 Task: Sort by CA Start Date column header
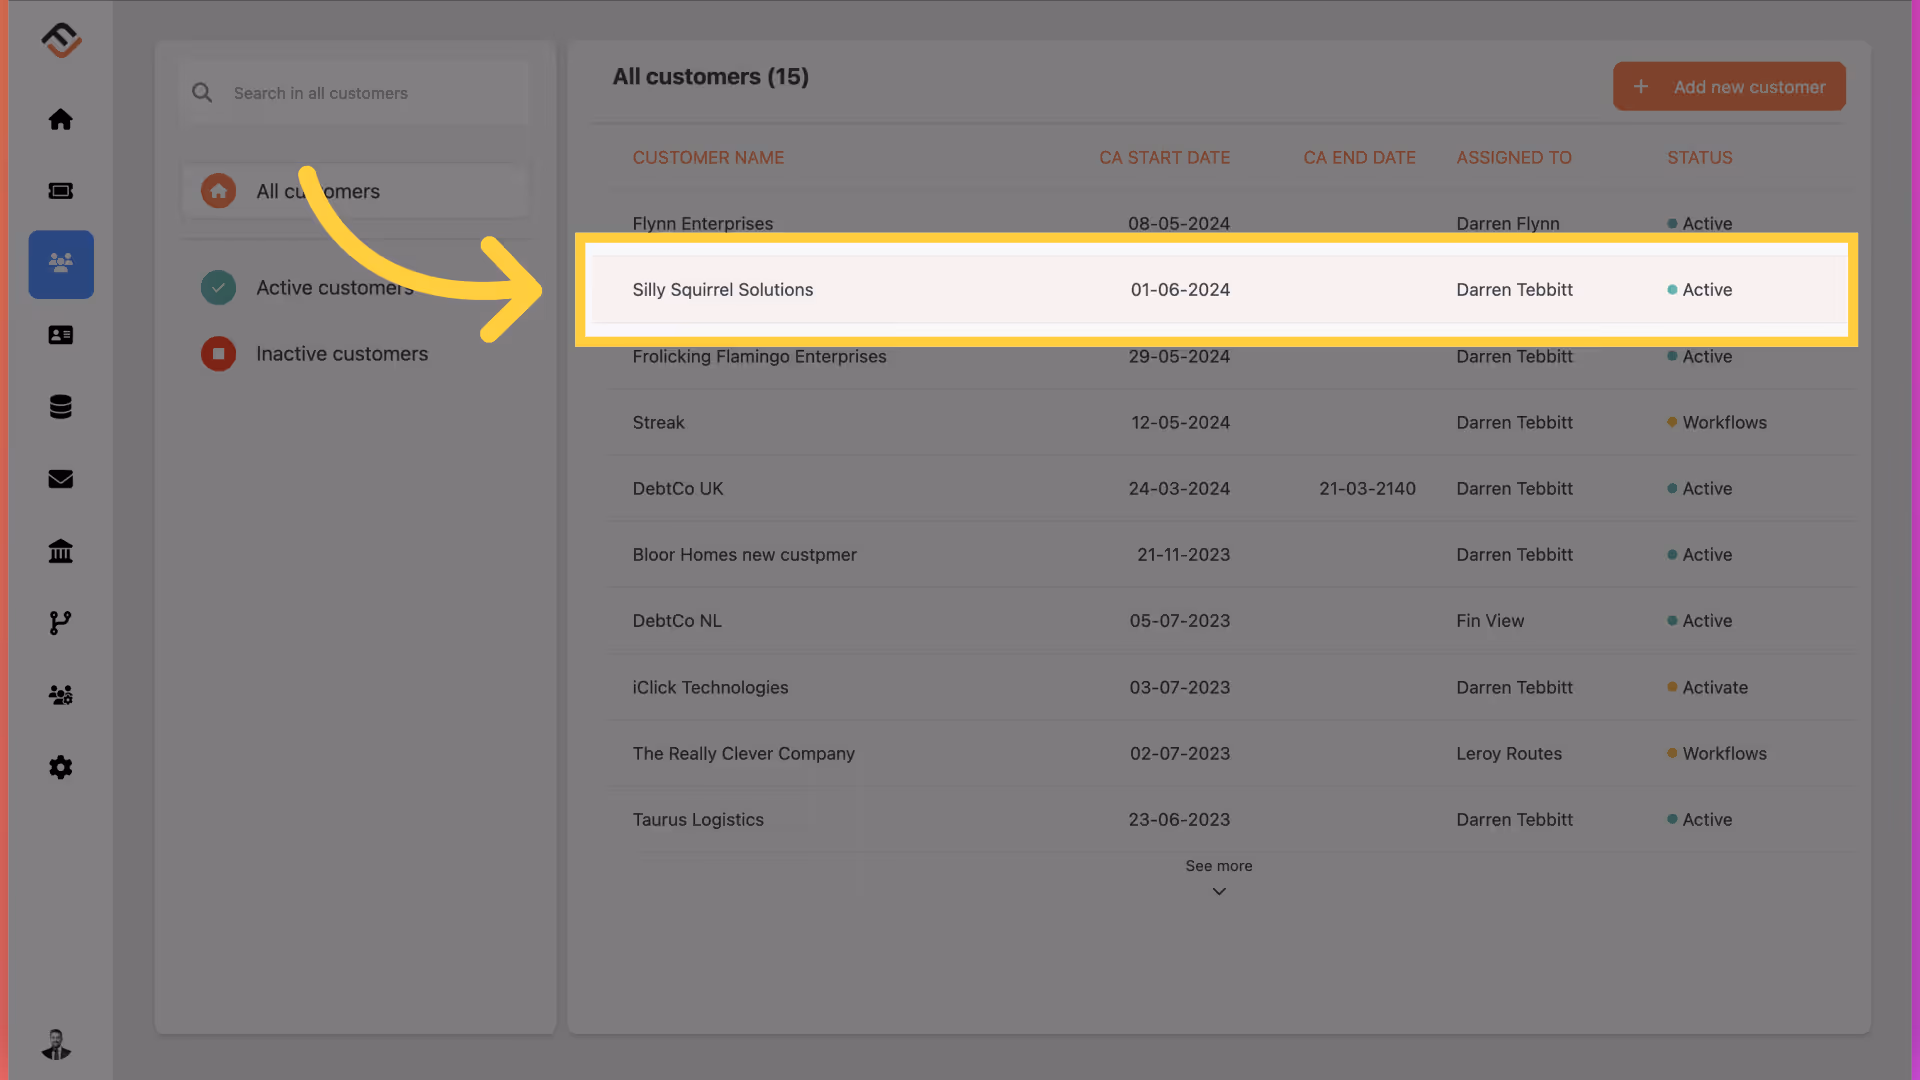point(1164,158)
